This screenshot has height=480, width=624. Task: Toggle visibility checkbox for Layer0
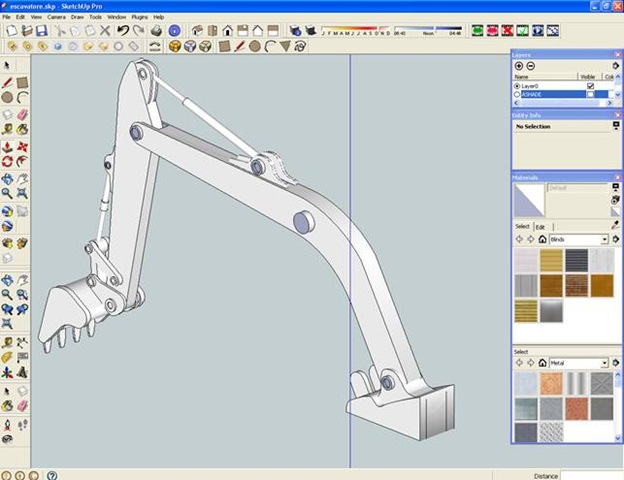pyautogui.click(x=590, y=86)
